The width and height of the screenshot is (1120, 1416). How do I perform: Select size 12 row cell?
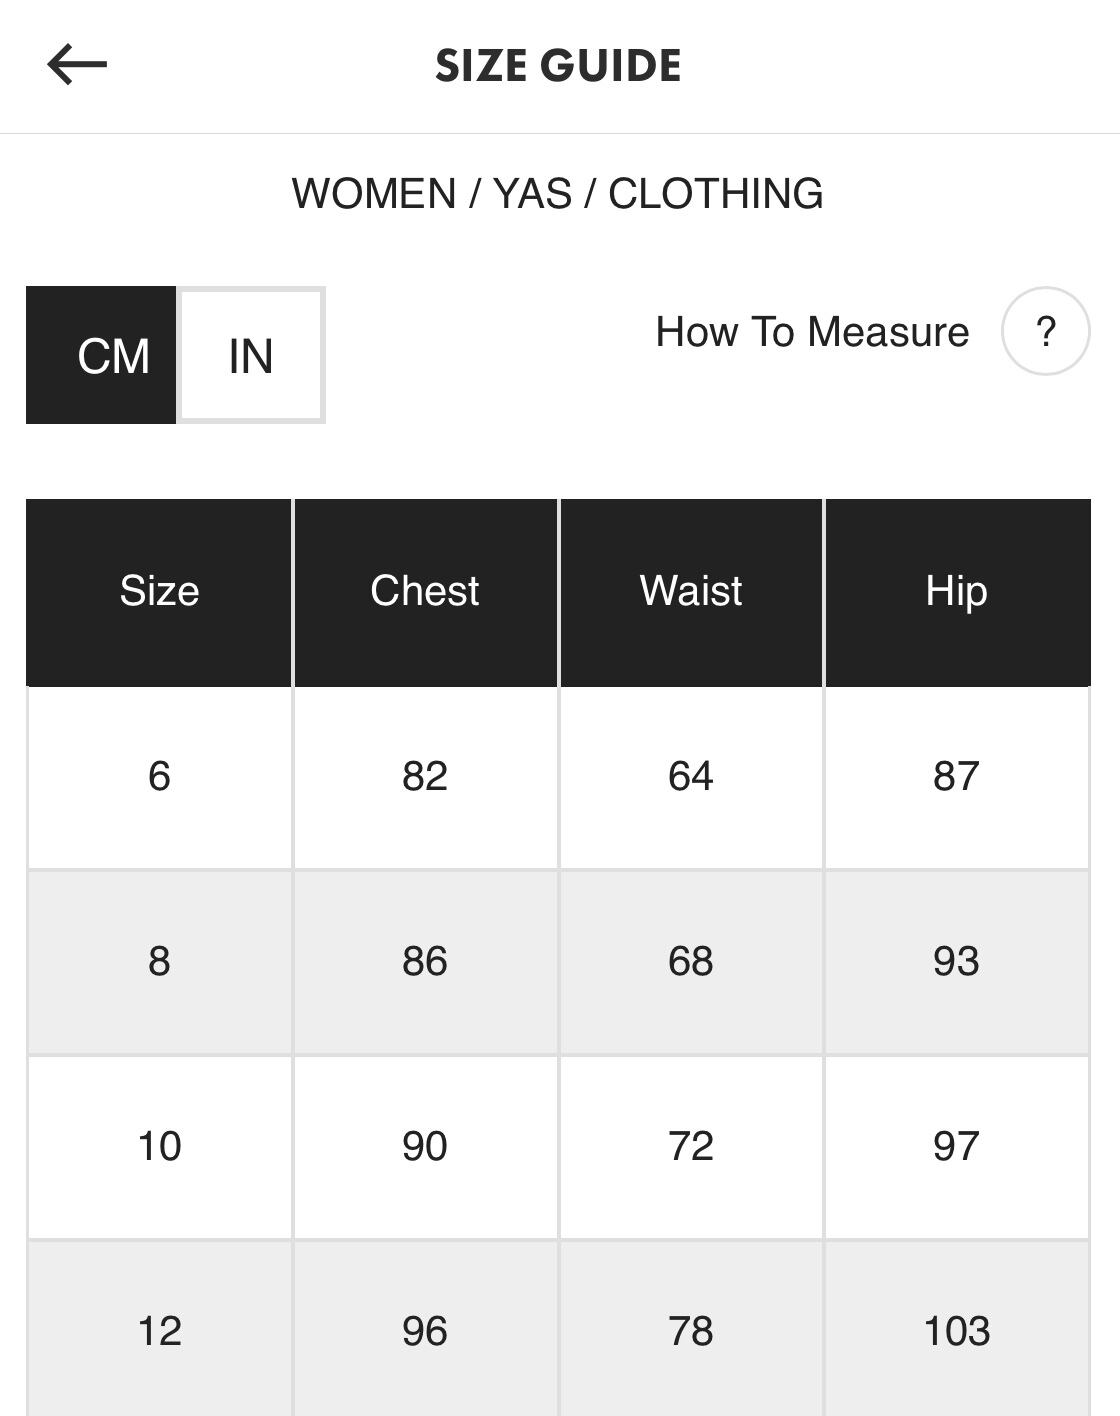(159, 1331)
